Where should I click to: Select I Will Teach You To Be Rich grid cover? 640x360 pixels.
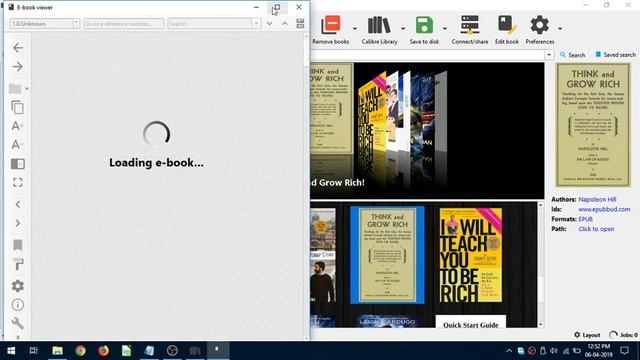coord(471,255)
